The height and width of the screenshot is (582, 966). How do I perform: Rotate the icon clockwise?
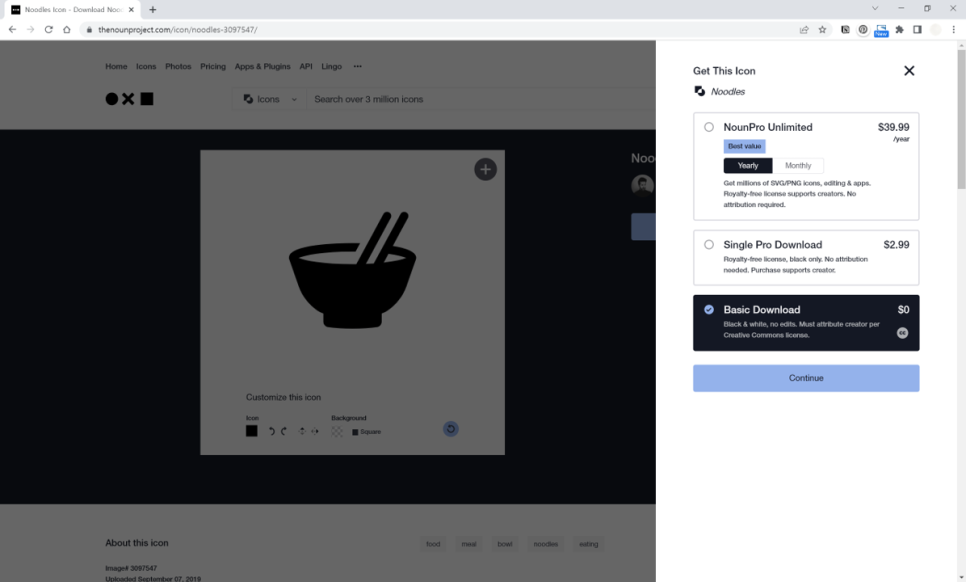284,431
